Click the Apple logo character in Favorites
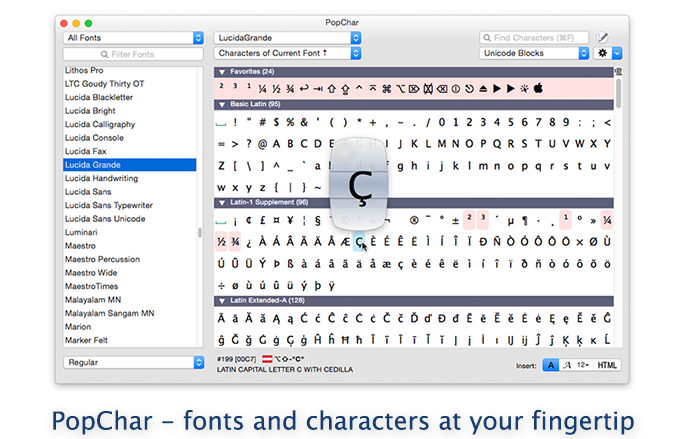 (538, 87)
